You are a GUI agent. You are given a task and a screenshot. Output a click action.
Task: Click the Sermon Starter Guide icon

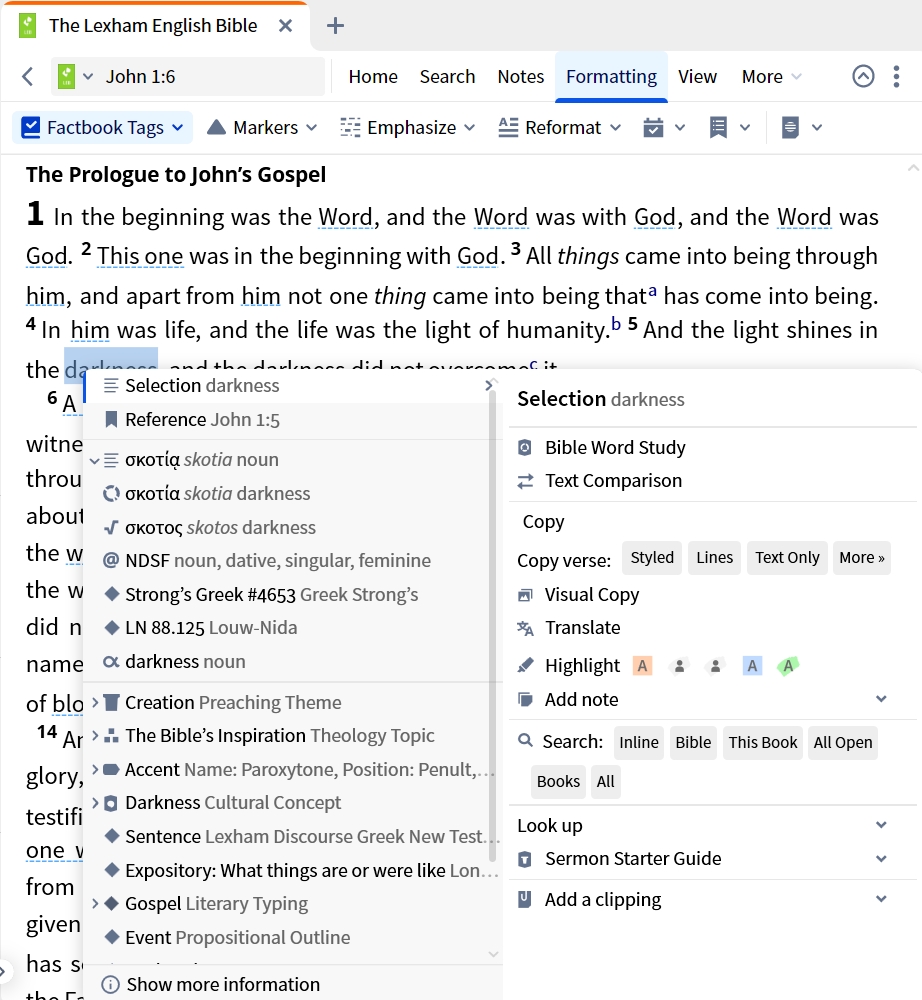[x=525, y=859]
